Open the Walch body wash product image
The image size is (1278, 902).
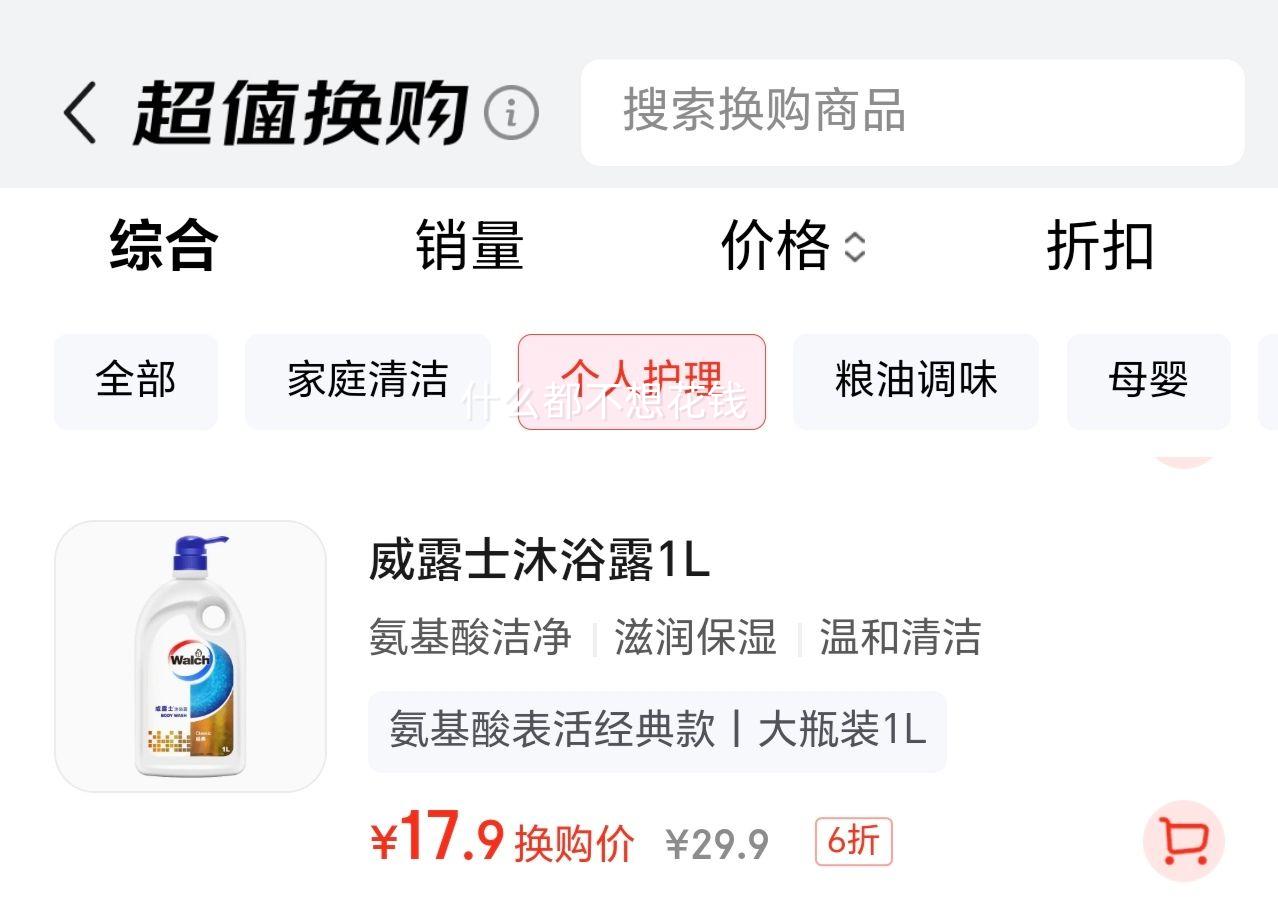pos(190,656)
